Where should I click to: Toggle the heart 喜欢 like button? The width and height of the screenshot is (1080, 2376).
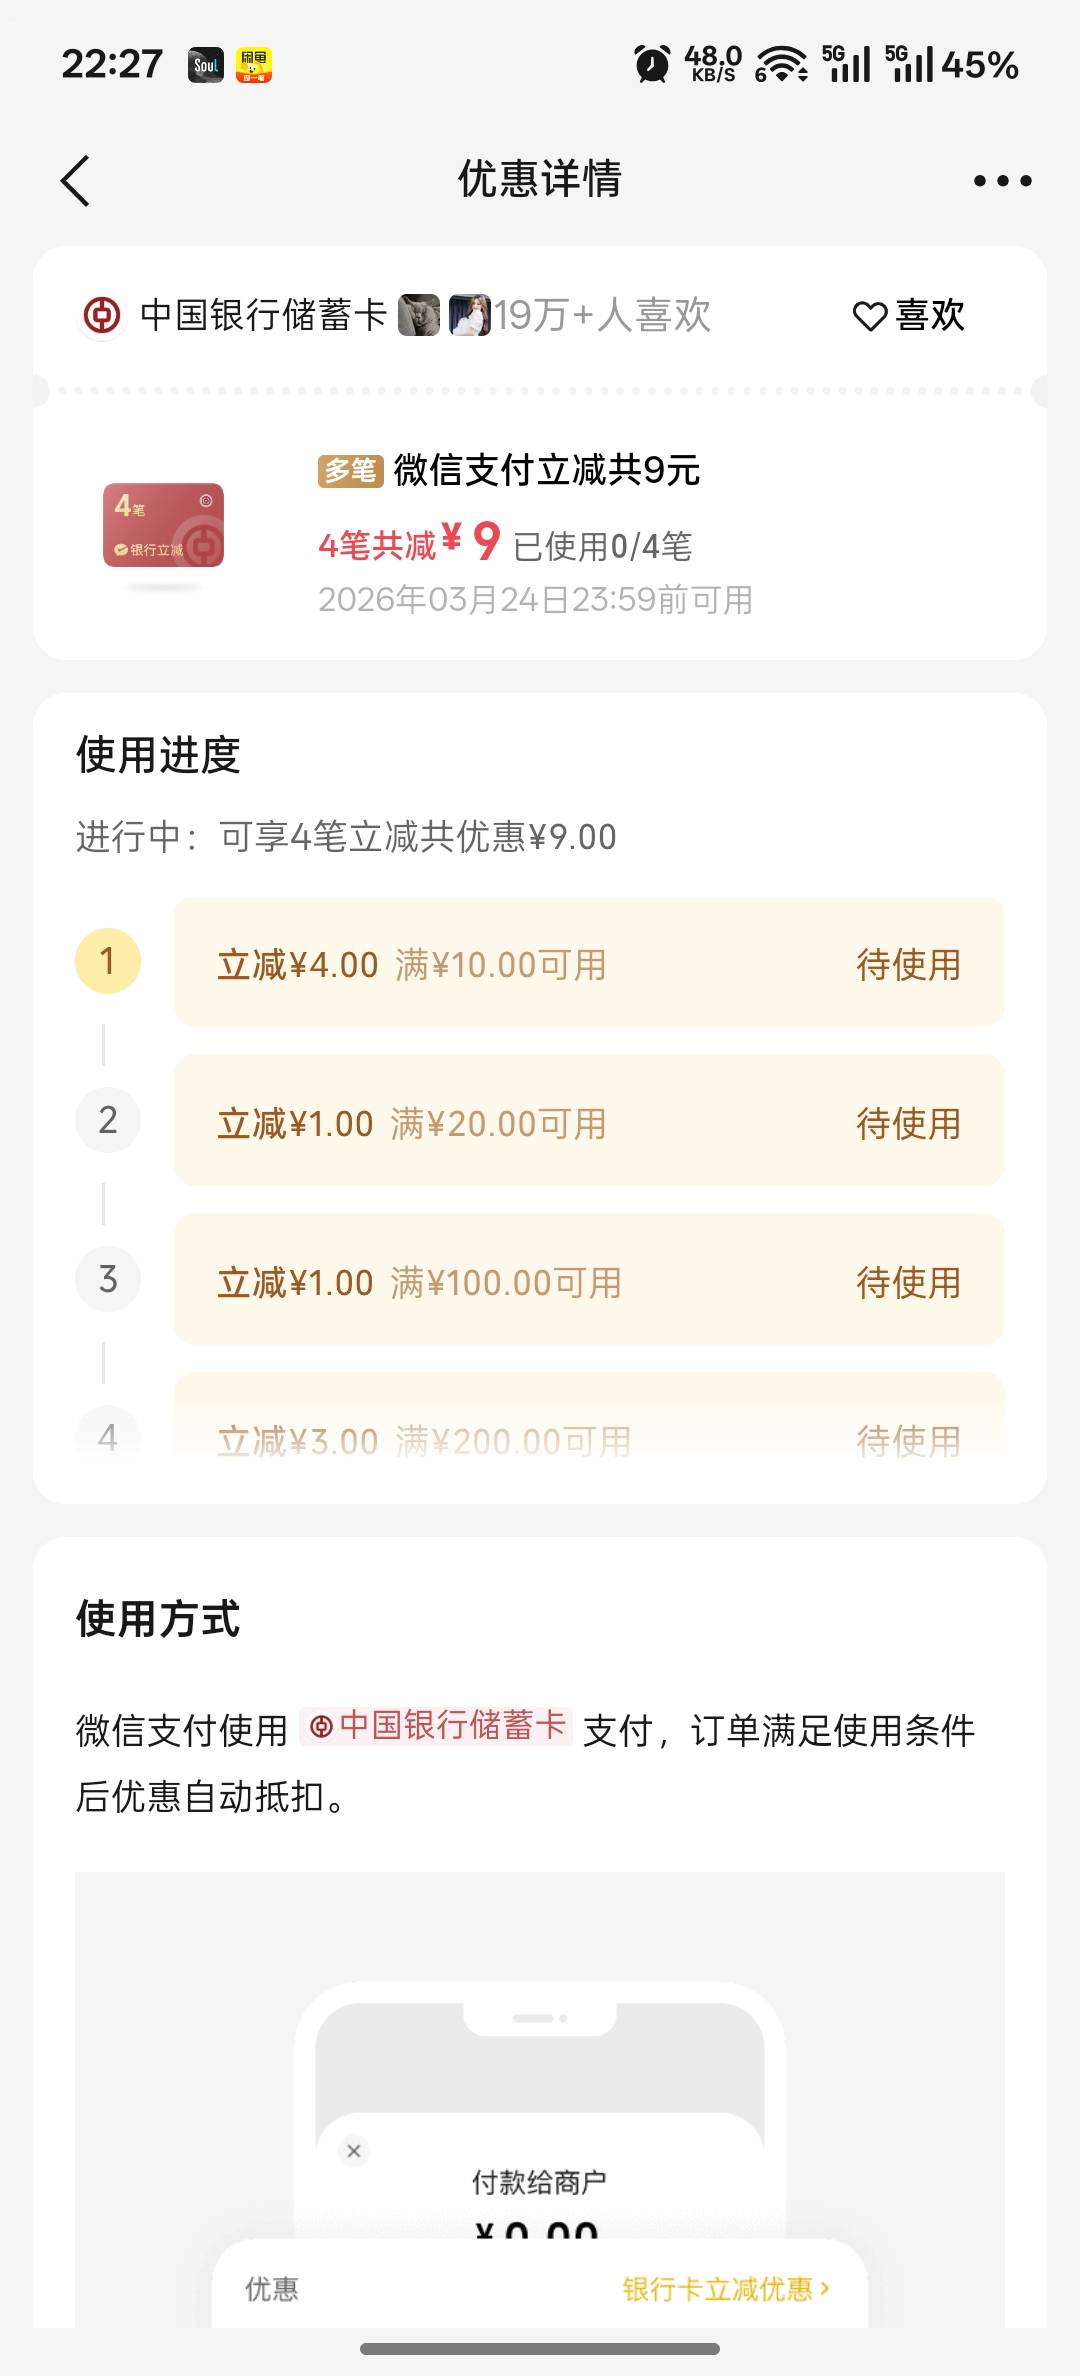click(x=908, y=316)
